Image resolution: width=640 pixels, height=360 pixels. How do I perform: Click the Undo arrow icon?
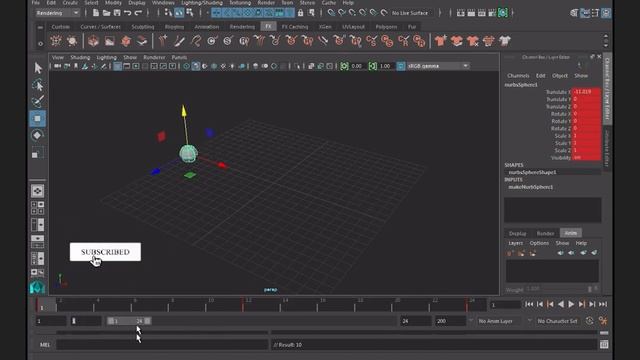(x=128, y=13)
